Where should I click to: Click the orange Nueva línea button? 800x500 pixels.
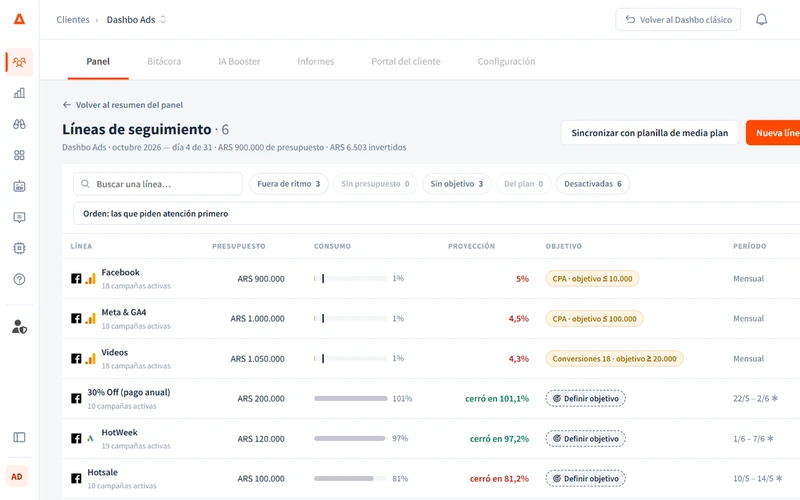(x=773, y=133)
